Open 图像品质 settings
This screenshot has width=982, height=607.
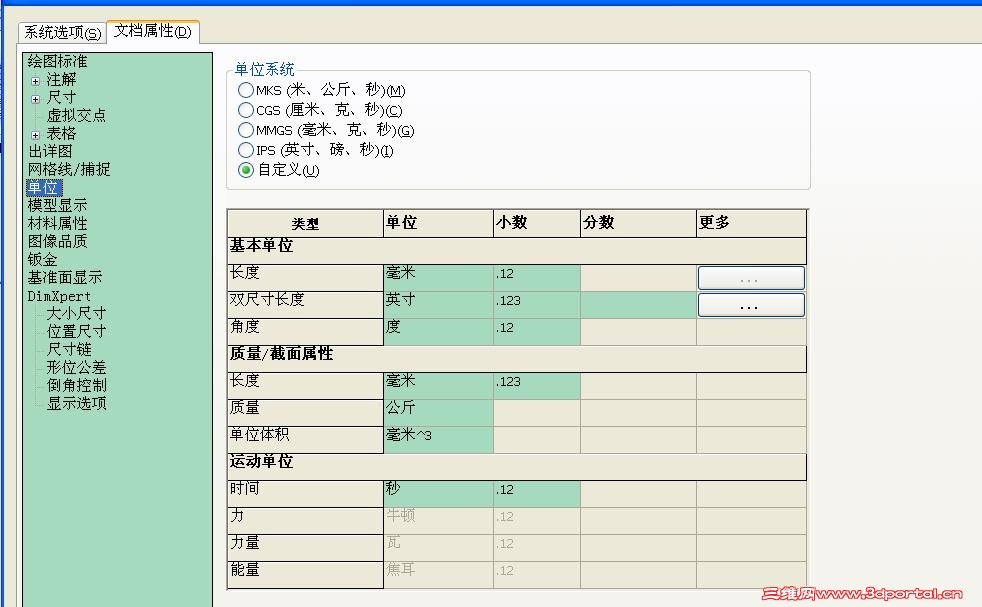point(57,241)
